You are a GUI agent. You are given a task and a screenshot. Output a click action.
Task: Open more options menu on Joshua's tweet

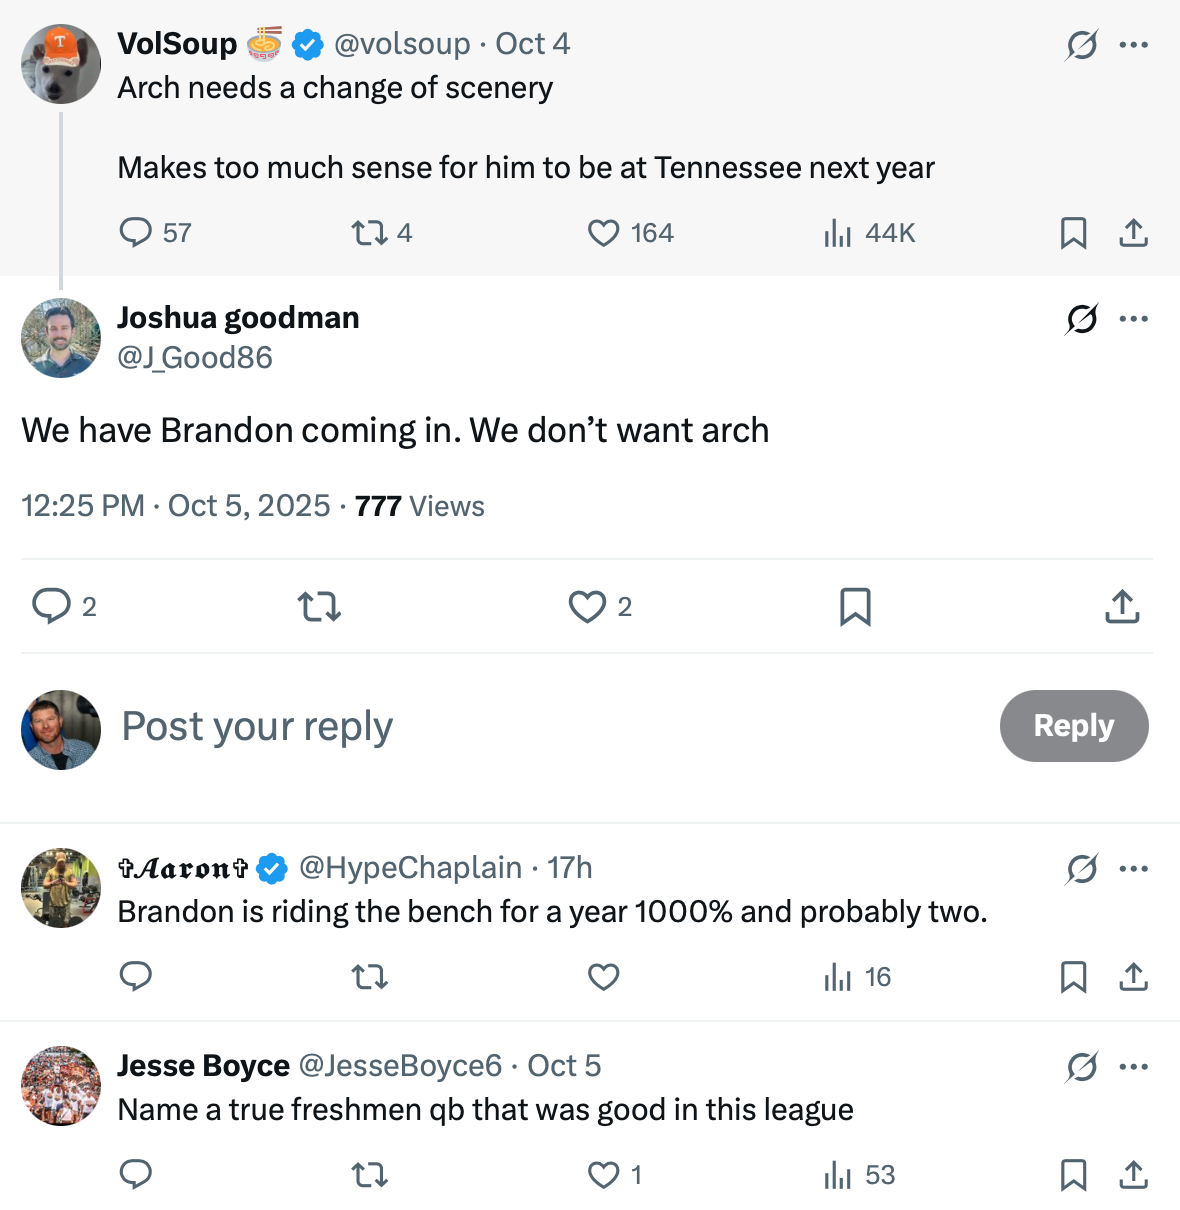1134,319
